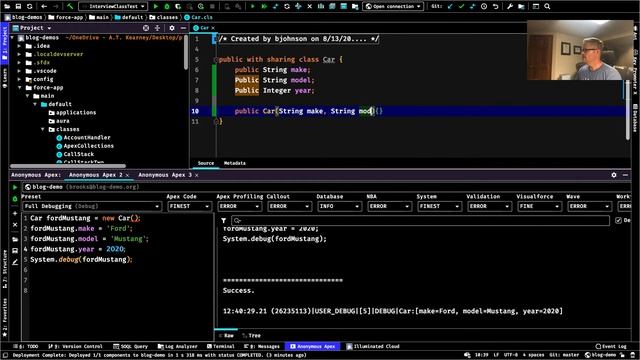The image size is (640, 360).
Task: Collapse the force-app folder node
Action: [20, 88]
